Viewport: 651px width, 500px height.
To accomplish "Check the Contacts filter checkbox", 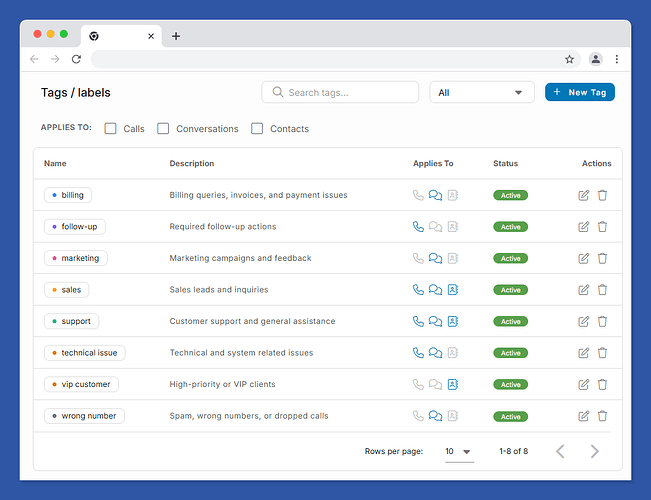I will (257, 128).
